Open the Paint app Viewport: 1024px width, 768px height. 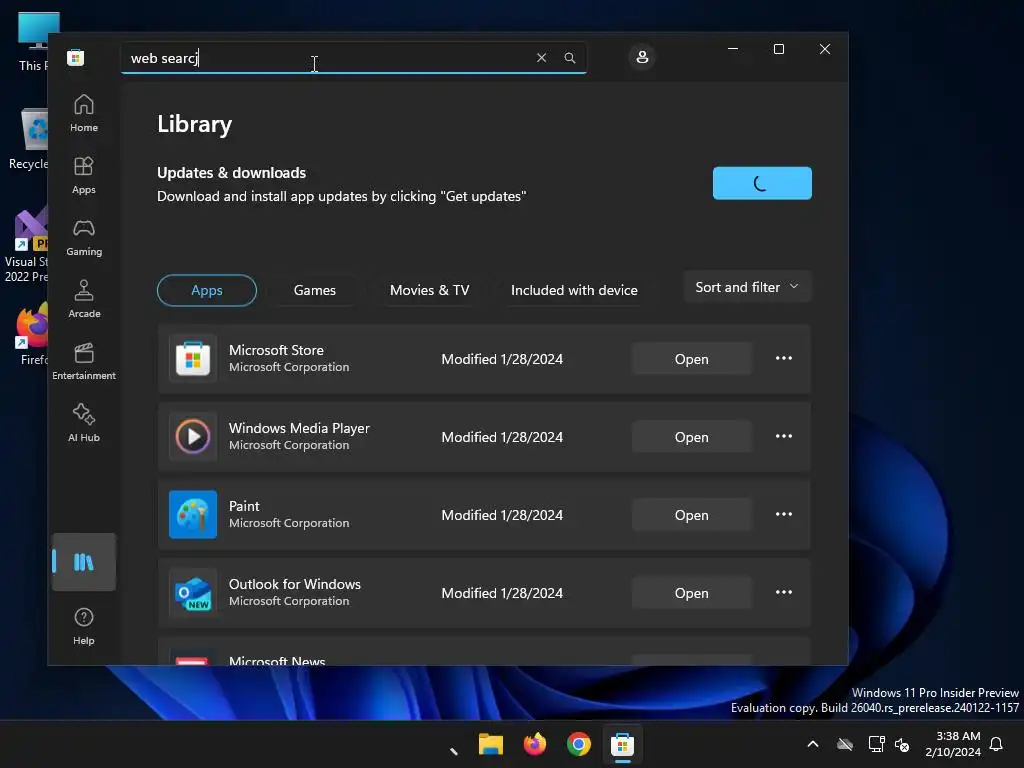(692, 515)
